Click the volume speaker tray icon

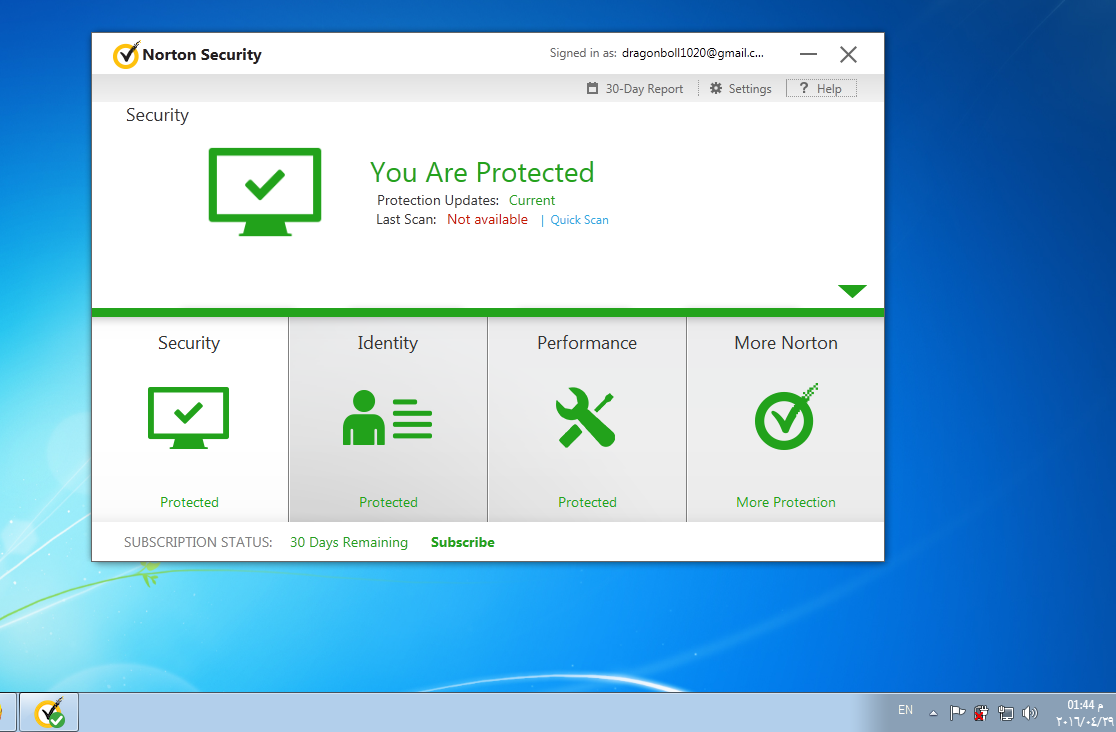[x=1029, y=712]
